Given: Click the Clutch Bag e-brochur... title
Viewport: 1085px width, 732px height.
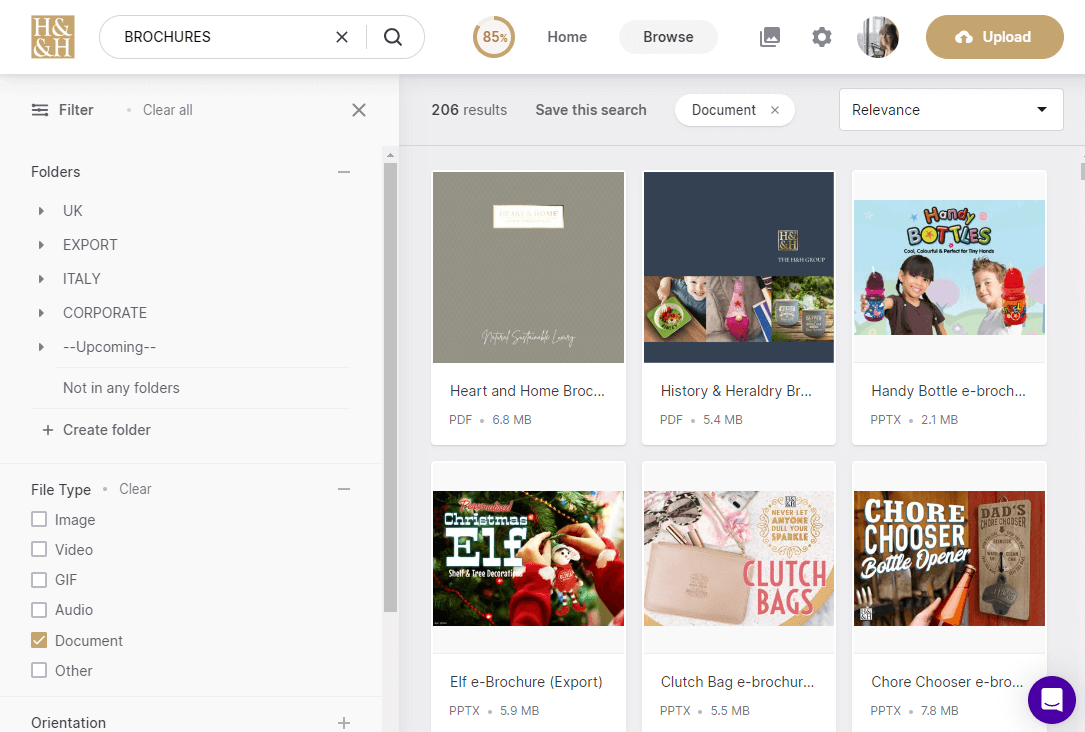Looking at the screenshot, I should click(x=738, y=682).
